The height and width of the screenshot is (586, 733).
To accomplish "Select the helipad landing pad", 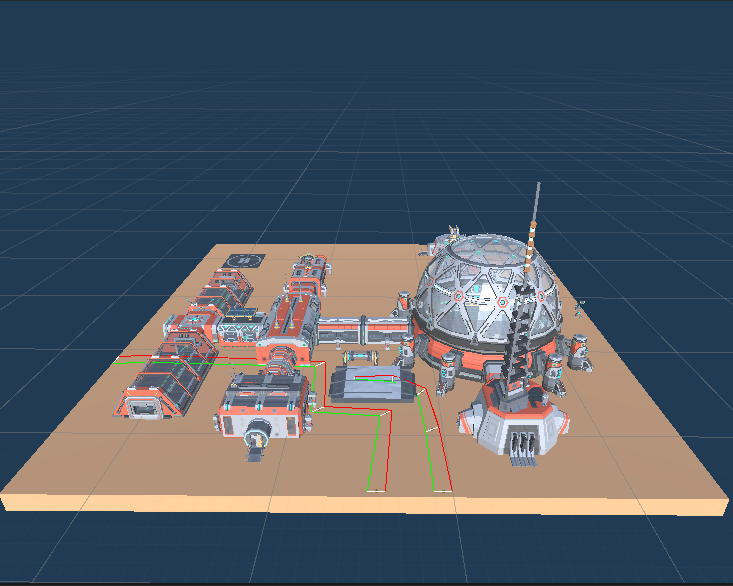I will pos(243,259).
